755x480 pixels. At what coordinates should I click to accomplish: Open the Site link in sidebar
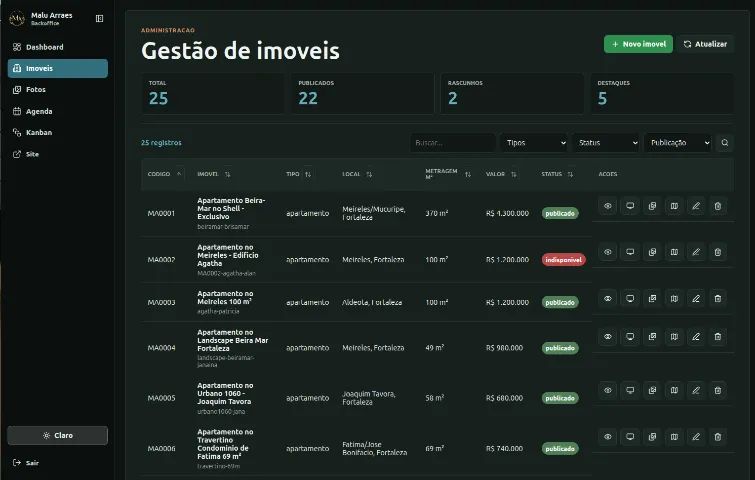click(x=58, y=154)
